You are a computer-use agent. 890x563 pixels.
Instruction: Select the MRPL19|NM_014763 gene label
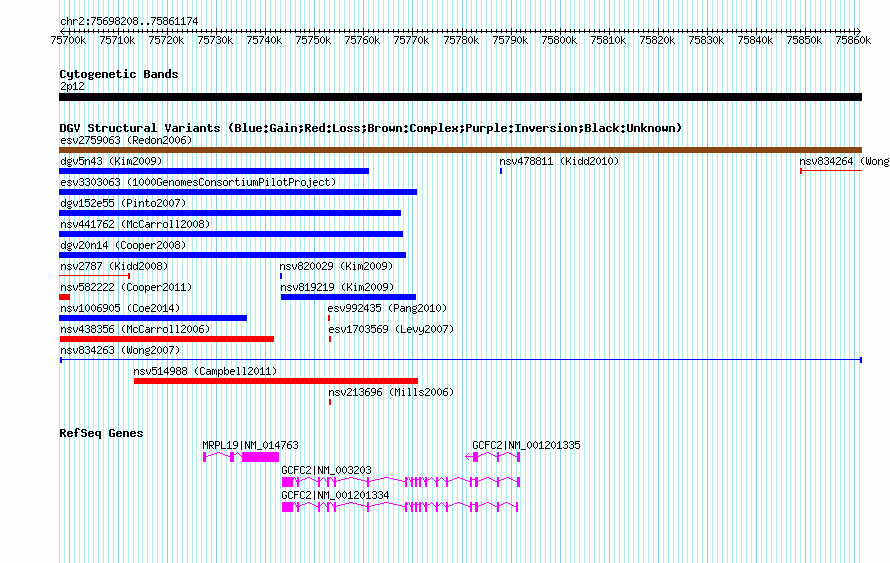250,446
